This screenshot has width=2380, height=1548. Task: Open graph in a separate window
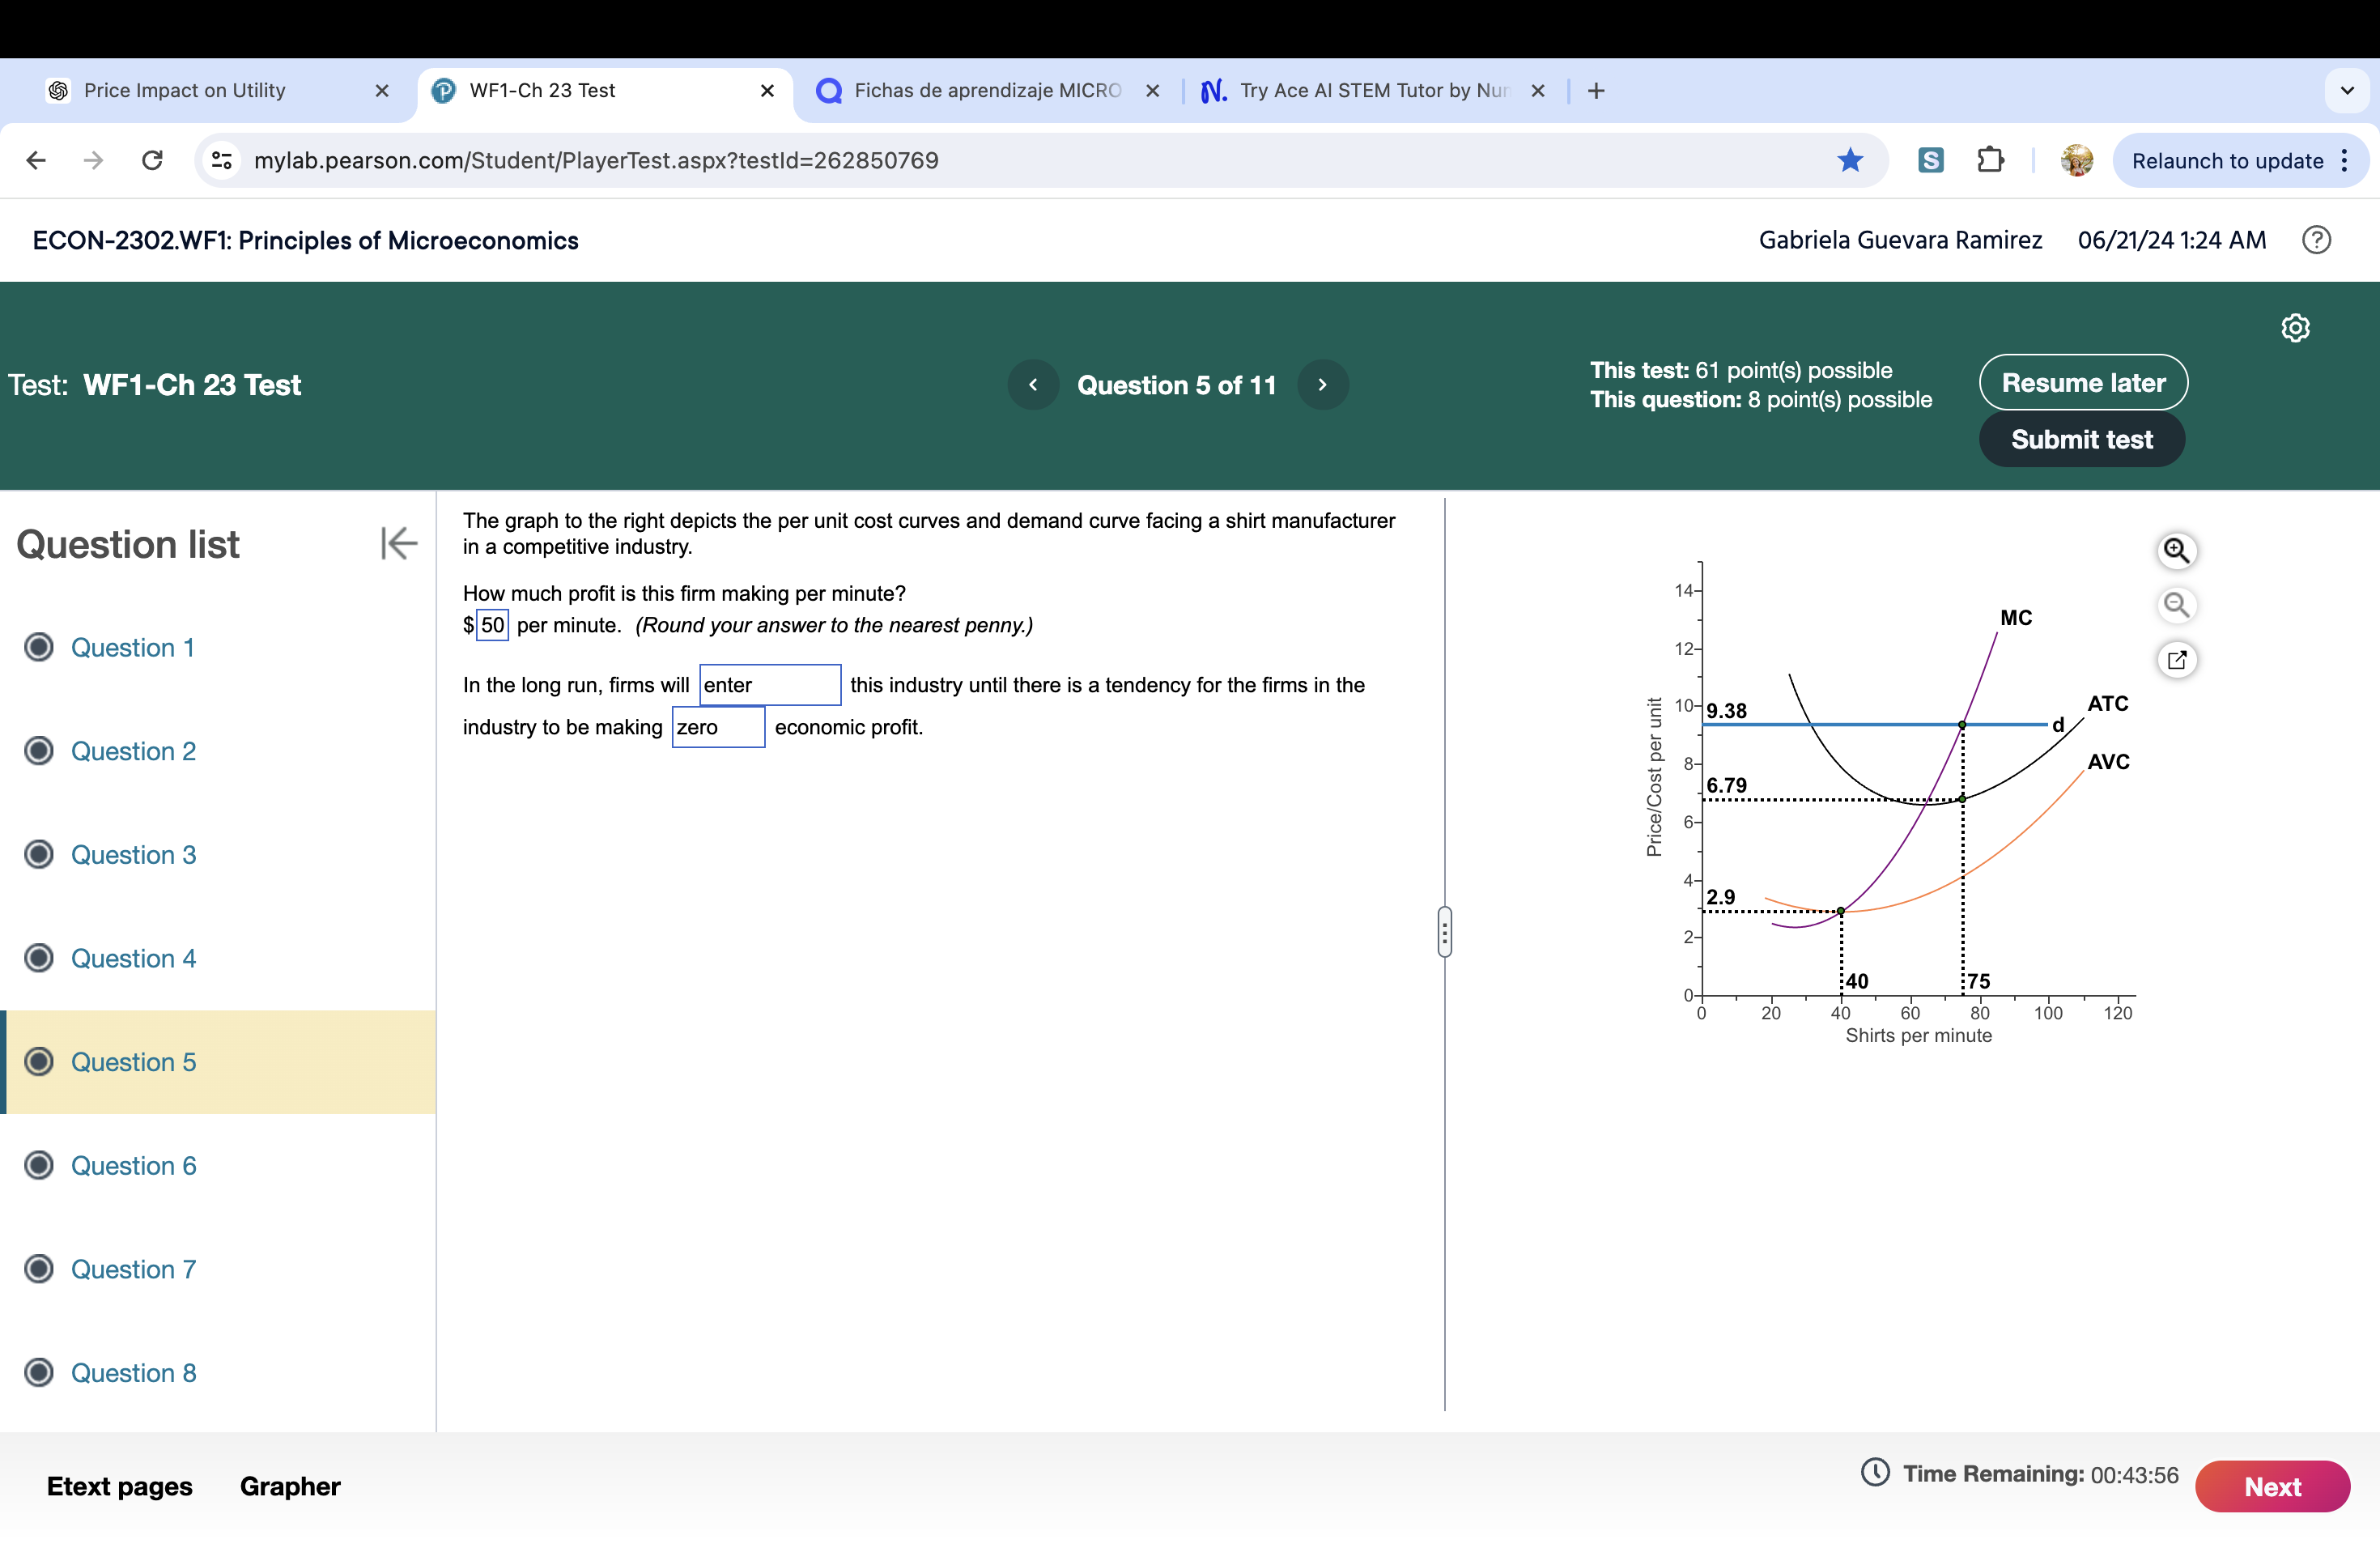tap(2177, 659)
